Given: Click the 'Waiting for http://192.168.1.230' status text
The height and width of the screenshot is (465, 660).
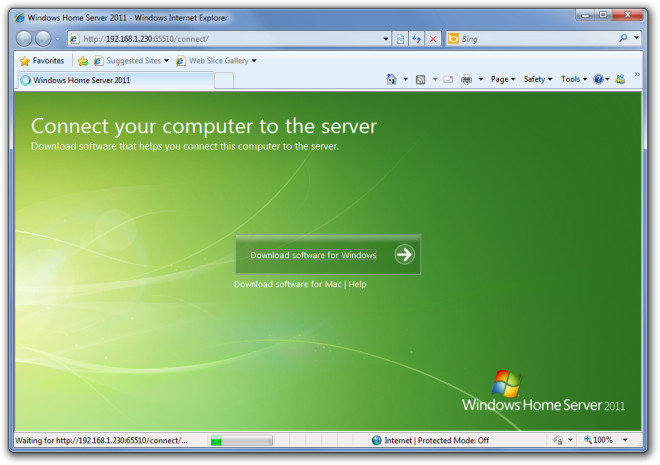Looking at the screenshot, I should click(x=101, y=441).
